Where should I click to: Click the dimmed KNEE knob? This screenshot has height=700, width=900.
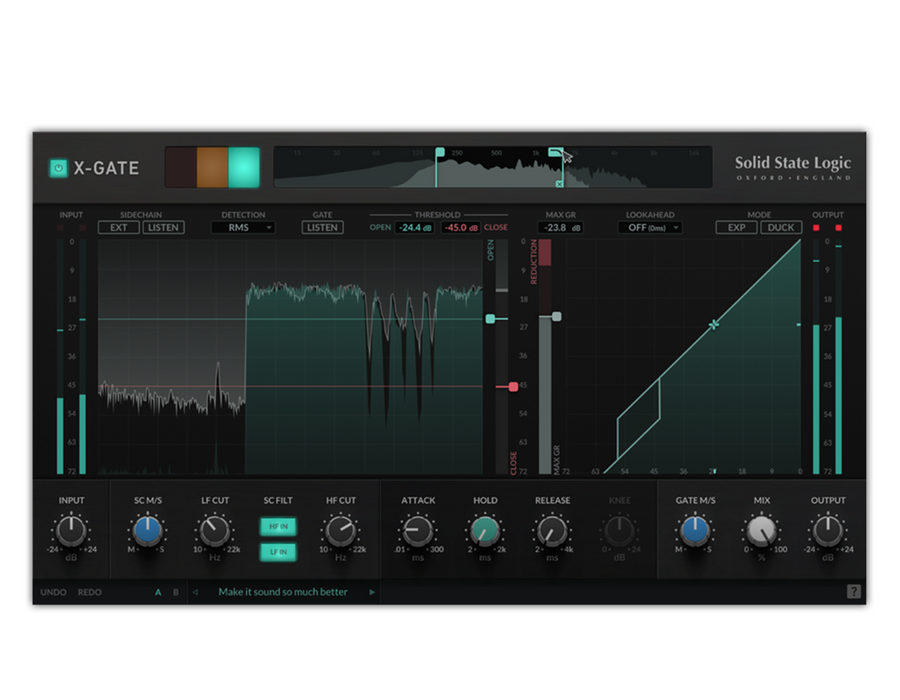coord(619,531)
